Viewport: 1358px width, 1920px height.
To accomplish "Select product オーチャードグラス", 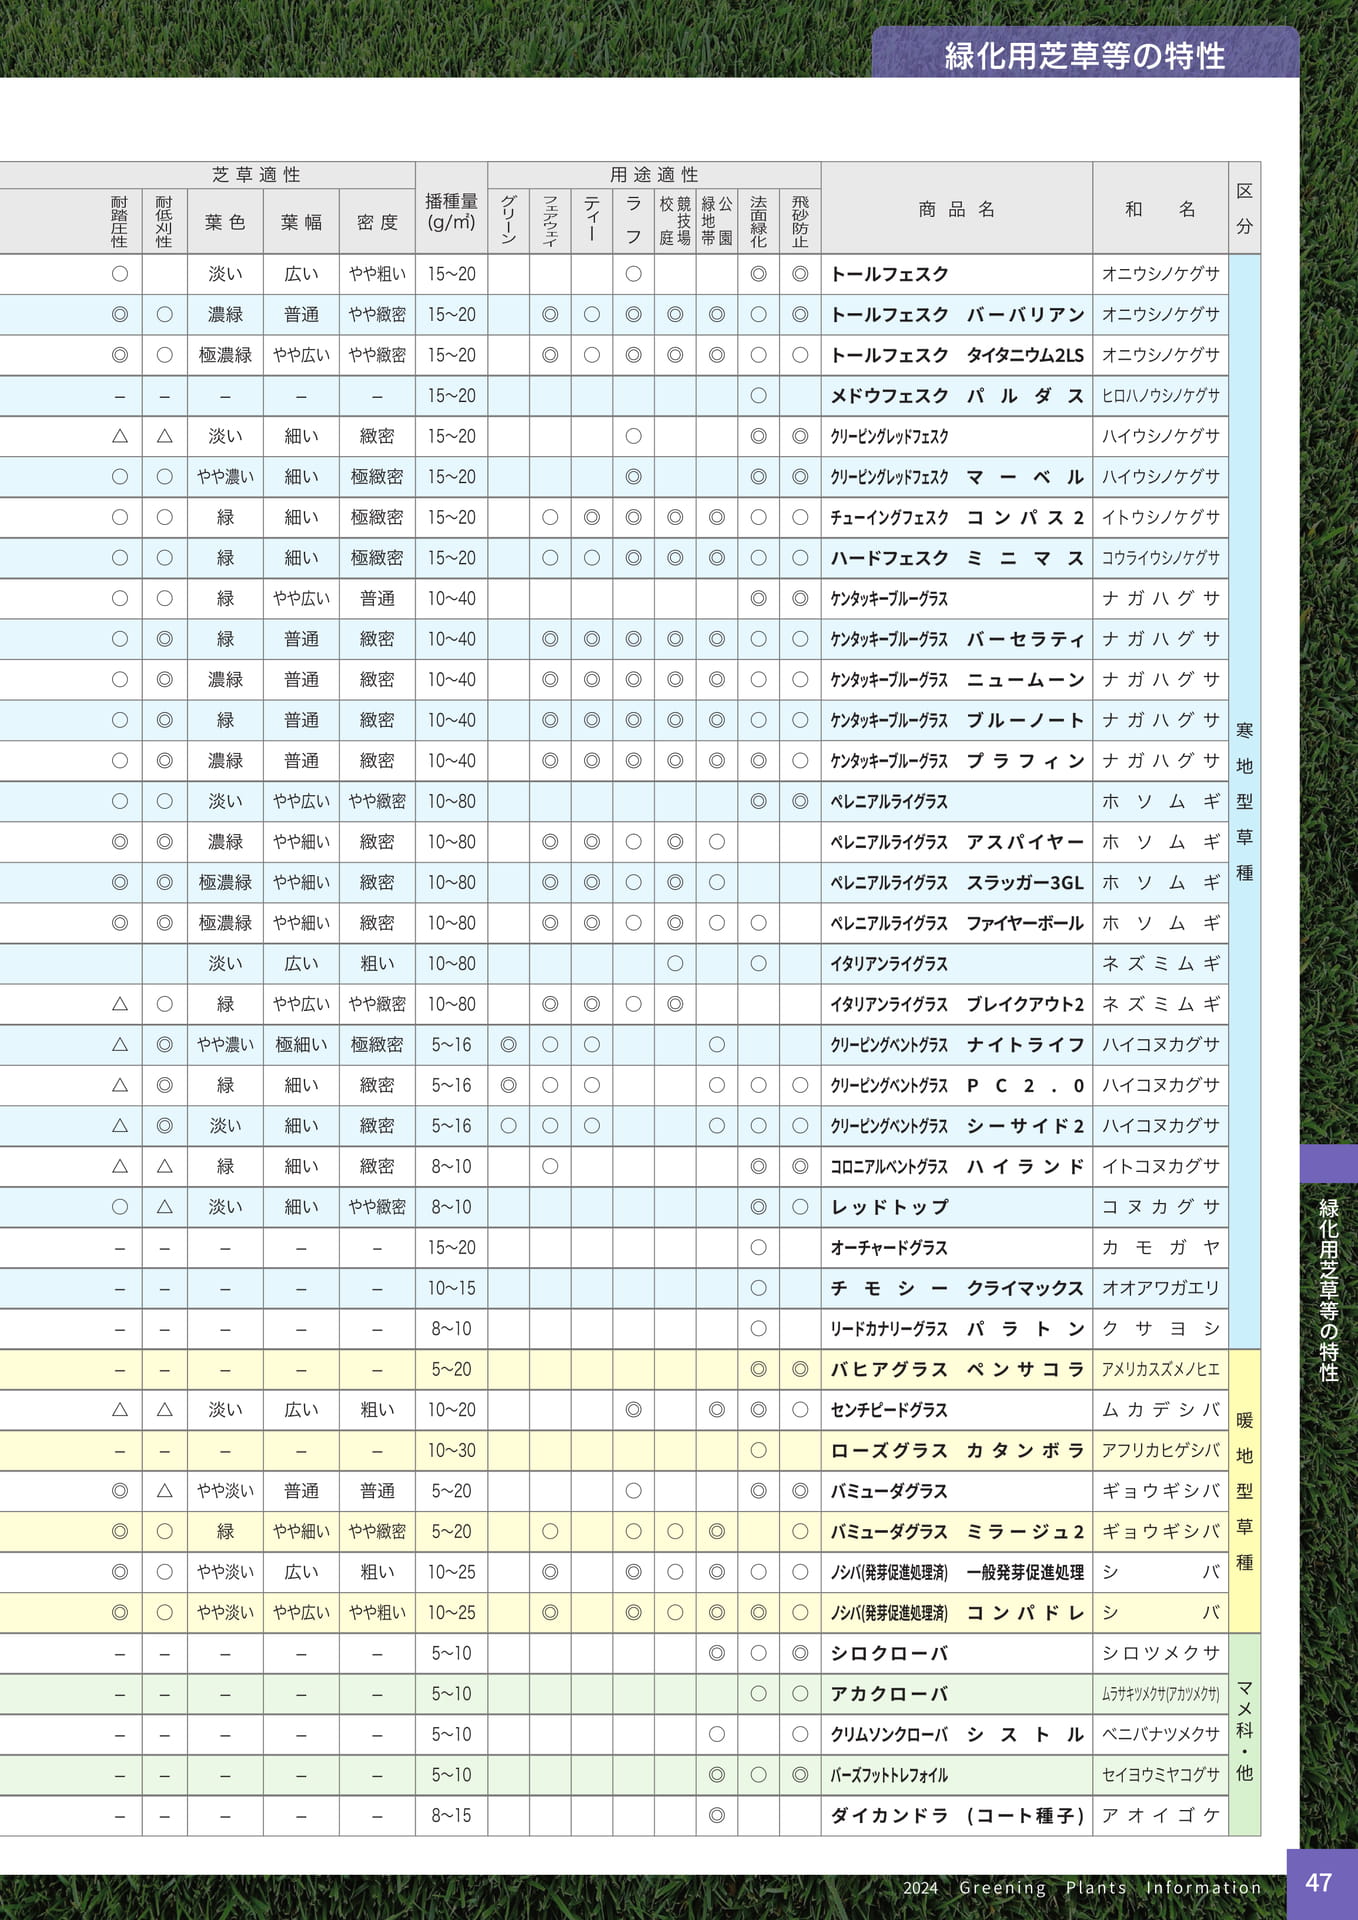I will 889,1248.
